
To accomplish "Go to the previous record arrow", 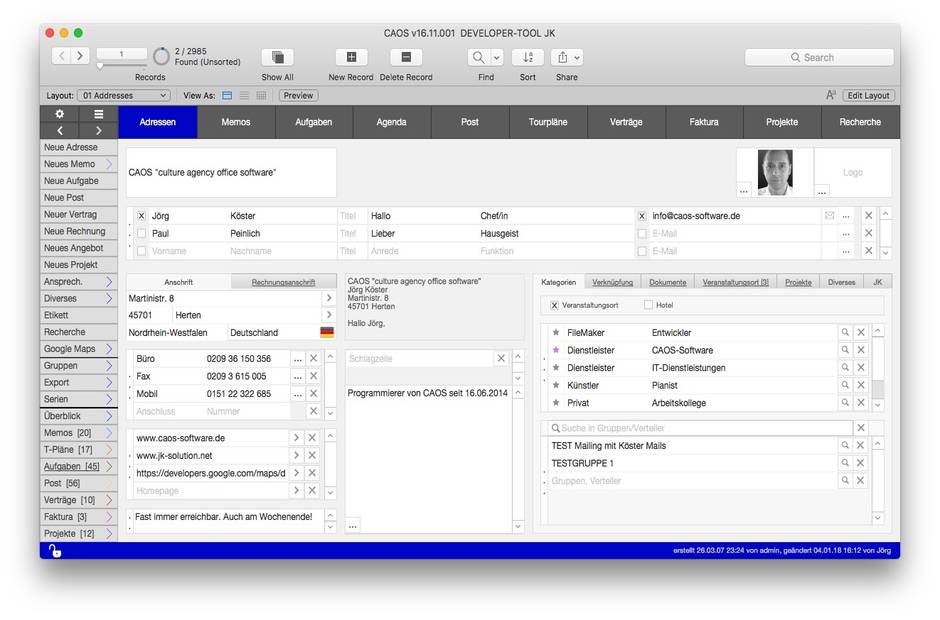I will point(62,56).
